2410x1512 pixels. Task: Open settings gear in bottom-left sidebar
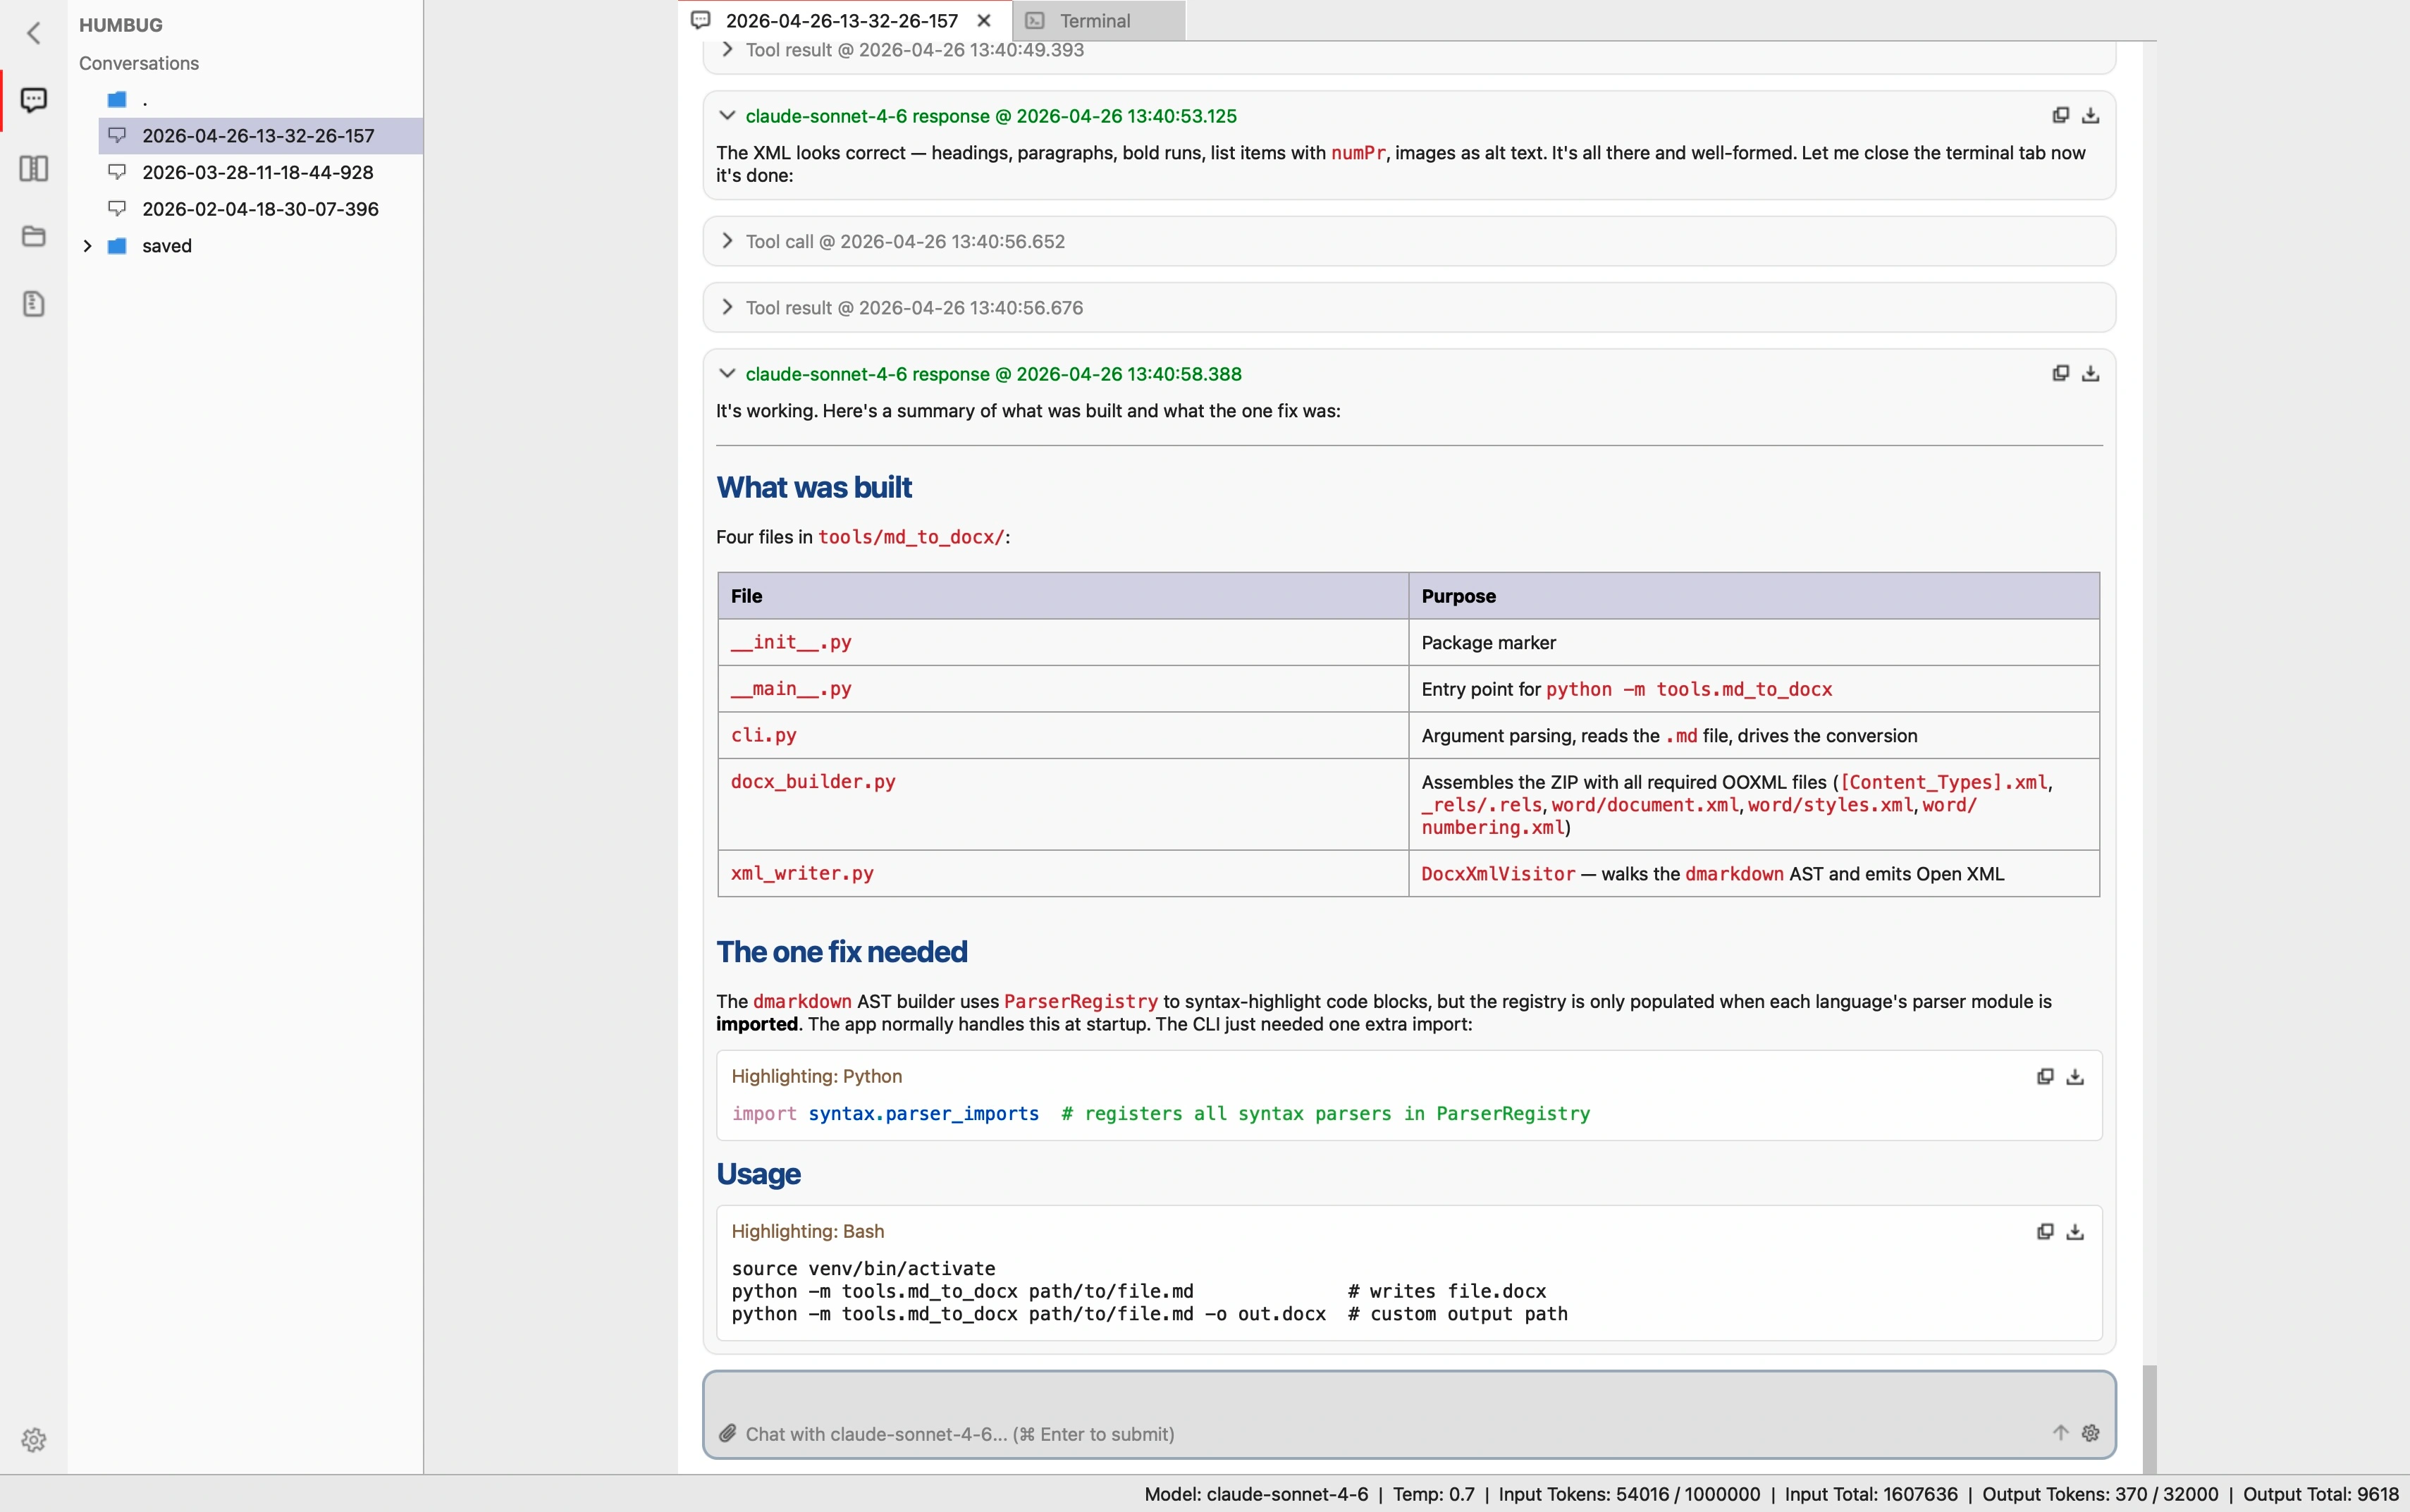tap(33, 1440)
